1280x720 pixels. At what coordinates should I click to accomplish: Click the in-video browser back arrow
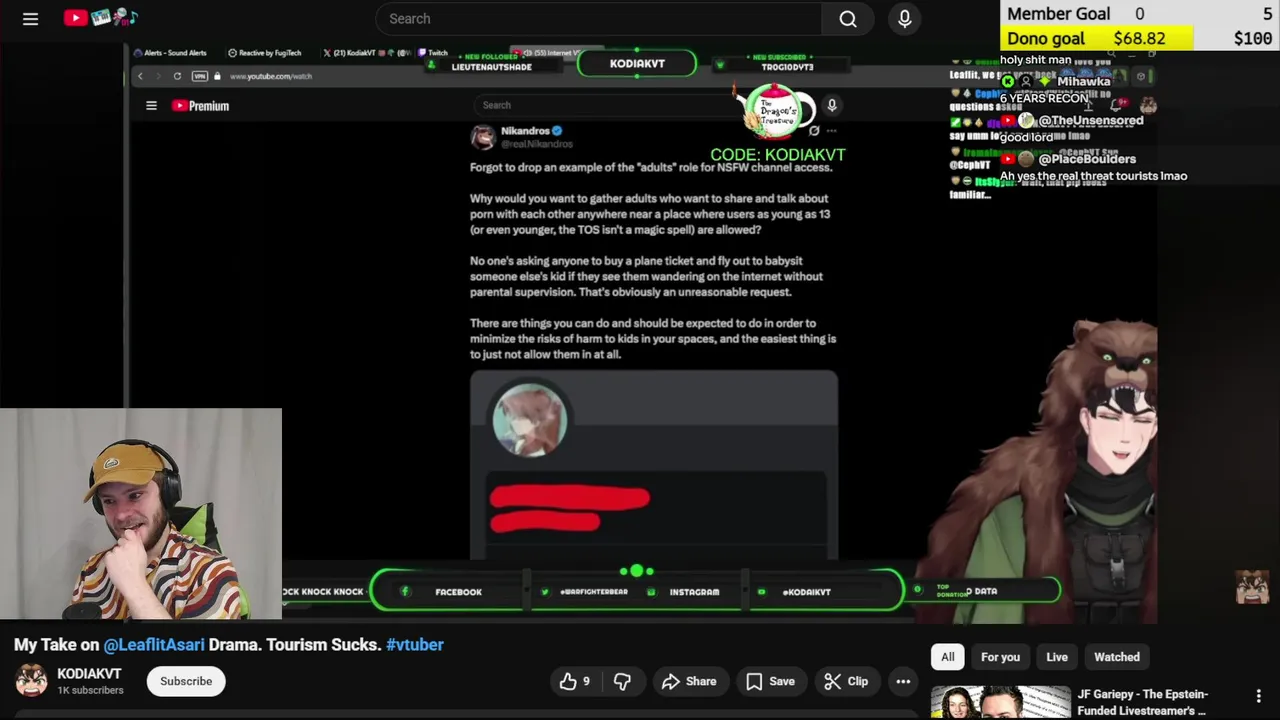[140, 76]
